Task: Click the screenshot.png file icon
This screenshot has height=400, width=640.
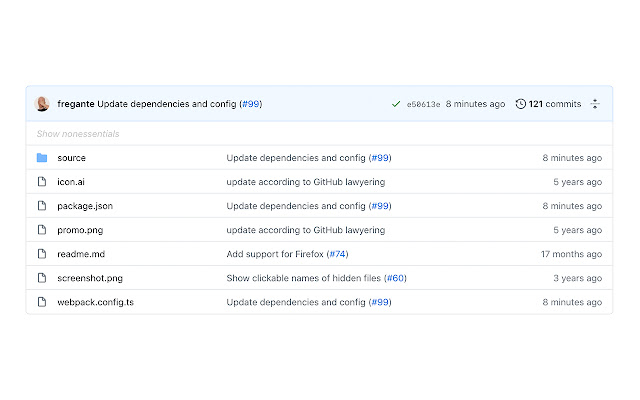Action: 42,278
